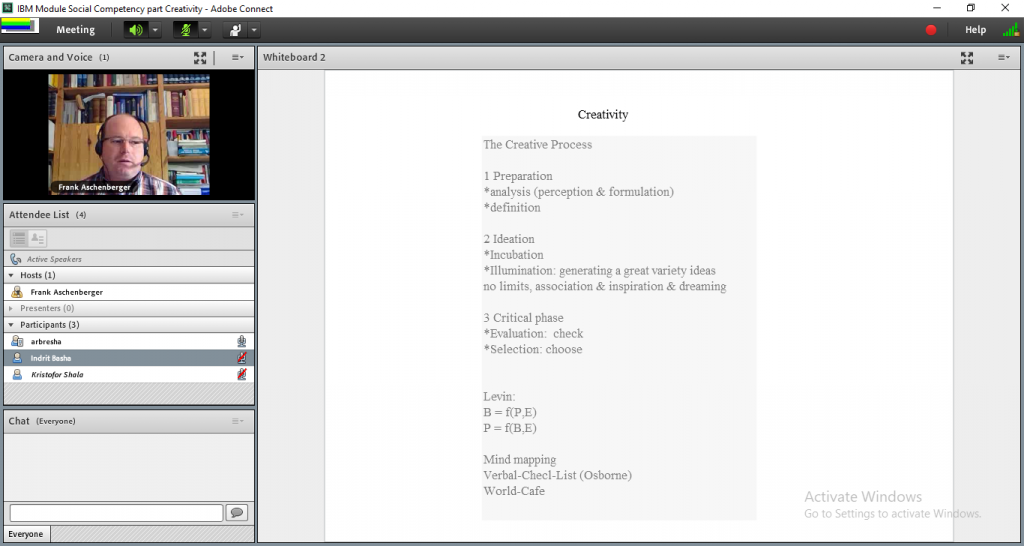
Task: Click 'The Creative Process' line on whiteboard
Action: pos(537,144)
